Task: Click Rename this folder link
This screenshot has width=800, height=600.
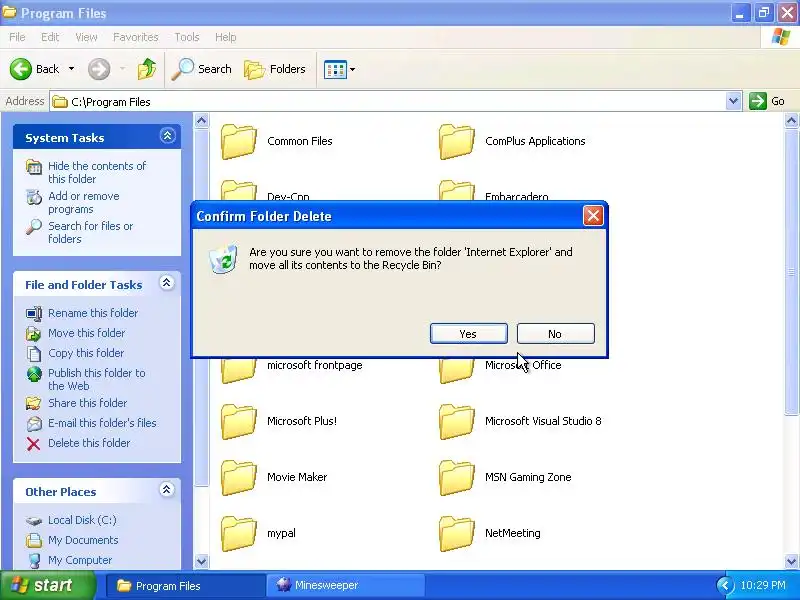Action: click(x=93, y=313)
